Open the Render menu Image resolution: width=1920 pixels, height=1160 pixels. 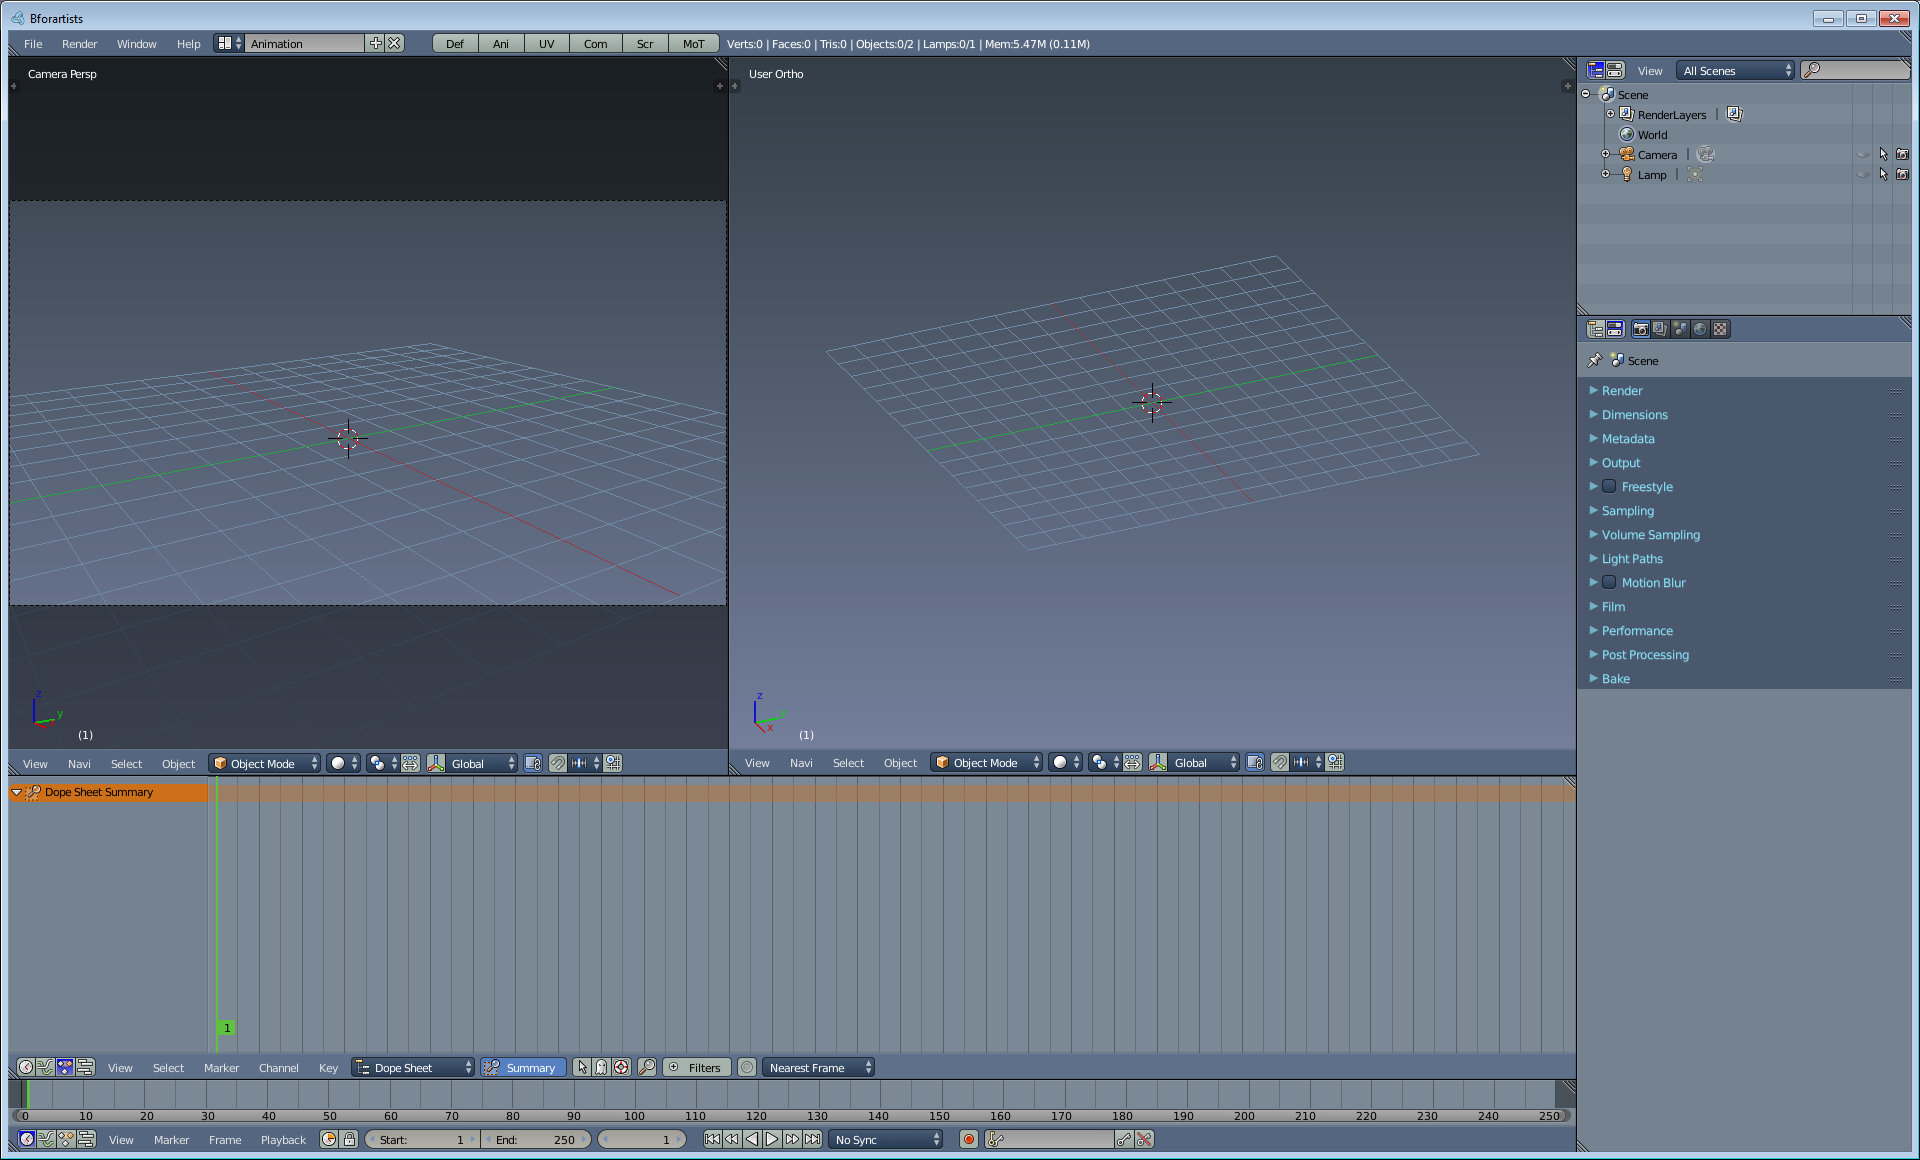tap(79, 44)
